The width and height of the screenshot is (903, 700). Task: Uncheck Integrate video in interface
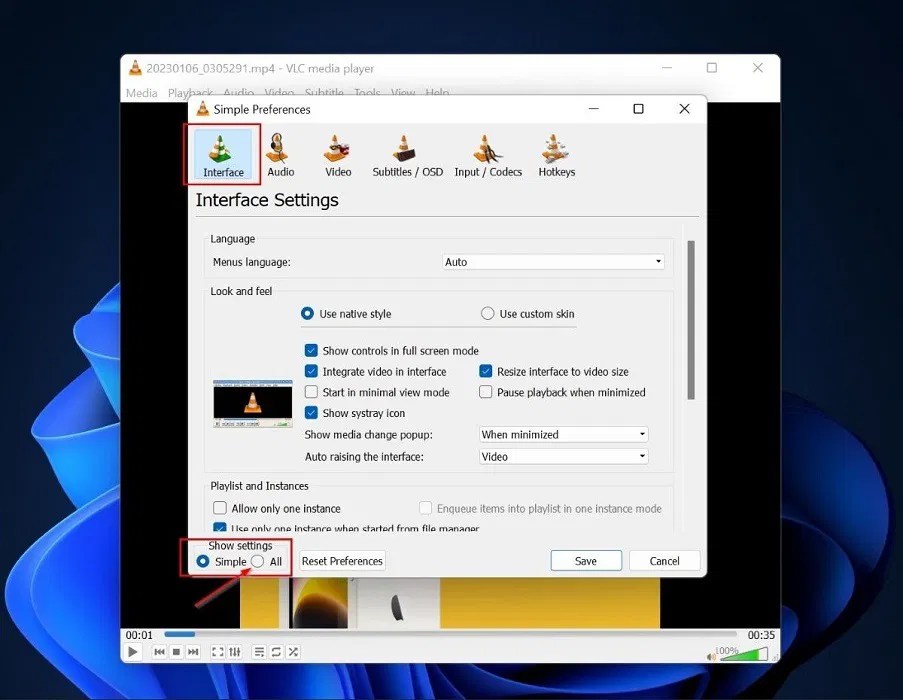(313, 371)
